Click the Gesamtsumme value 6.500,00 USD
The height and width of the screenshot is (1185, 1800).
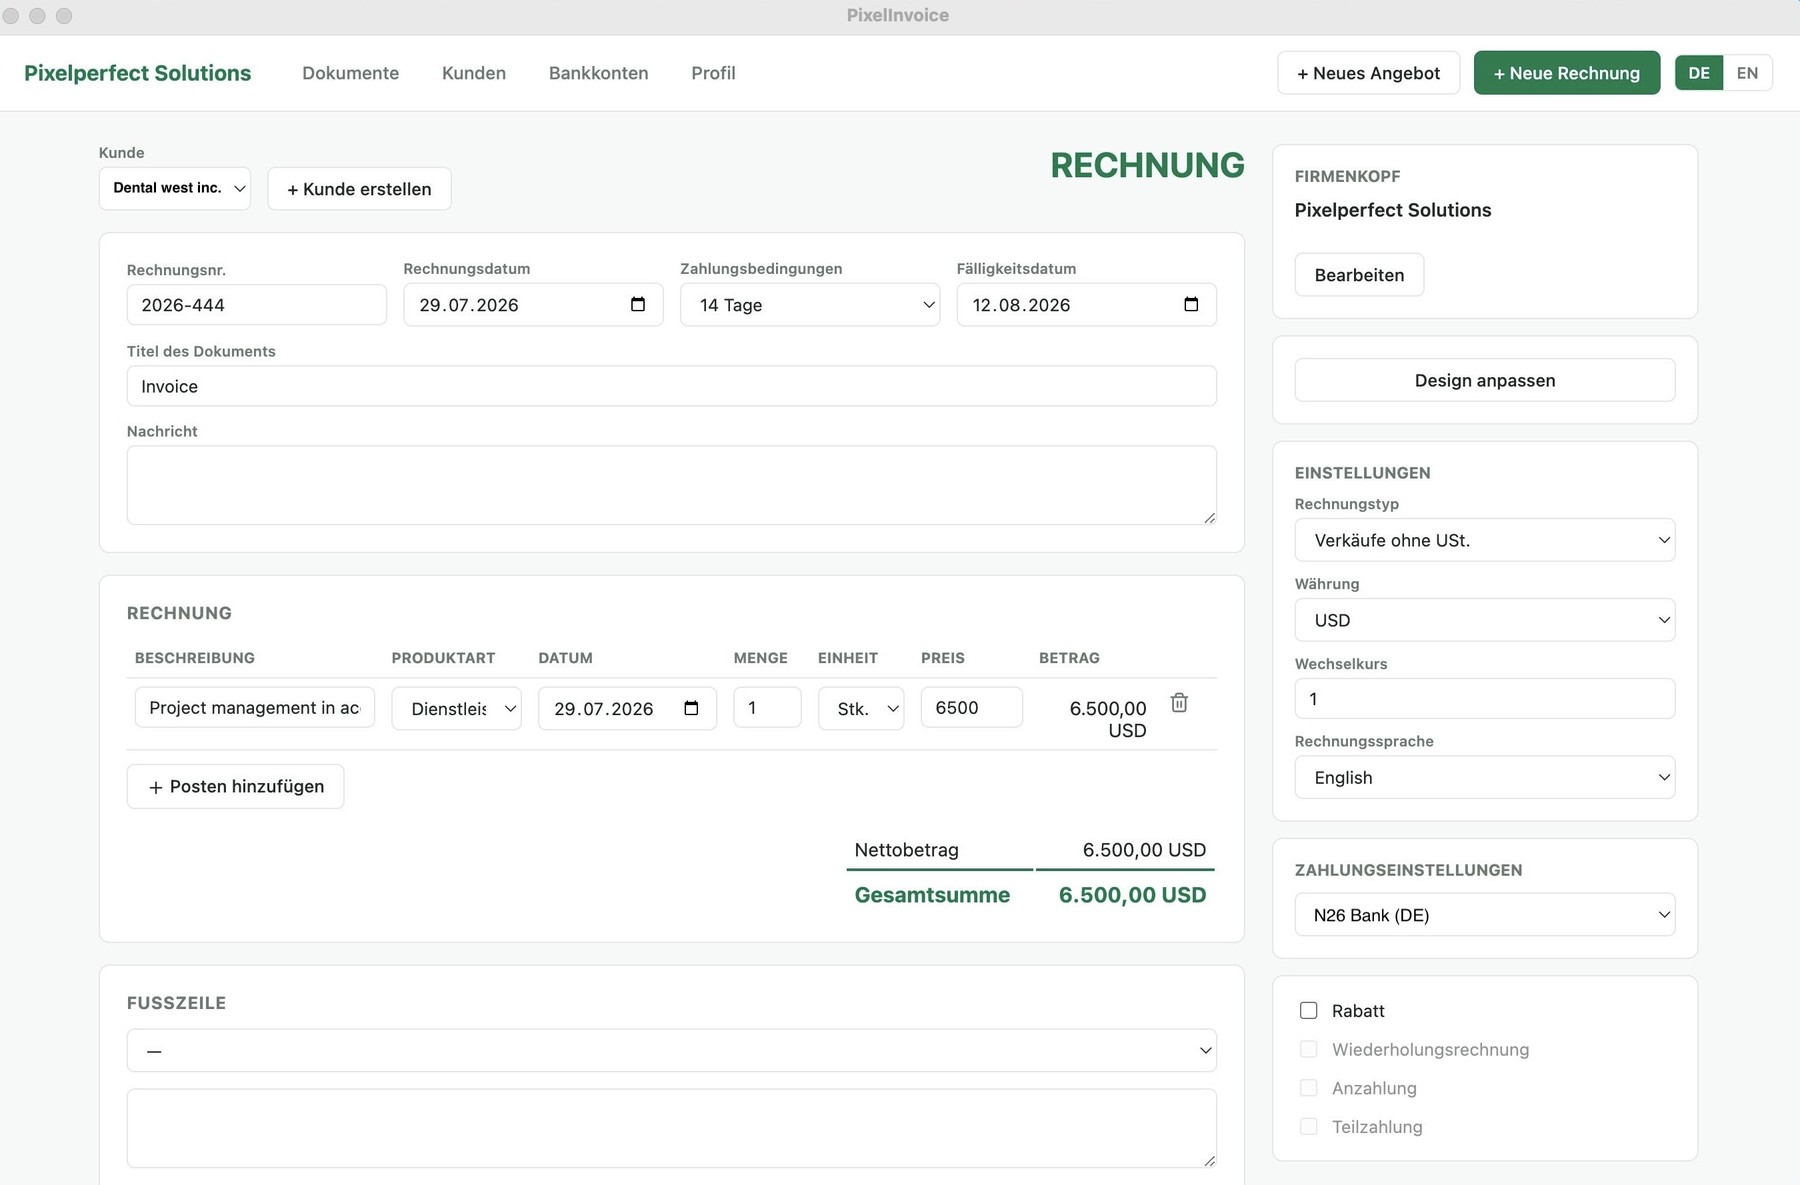[1132, 895]
